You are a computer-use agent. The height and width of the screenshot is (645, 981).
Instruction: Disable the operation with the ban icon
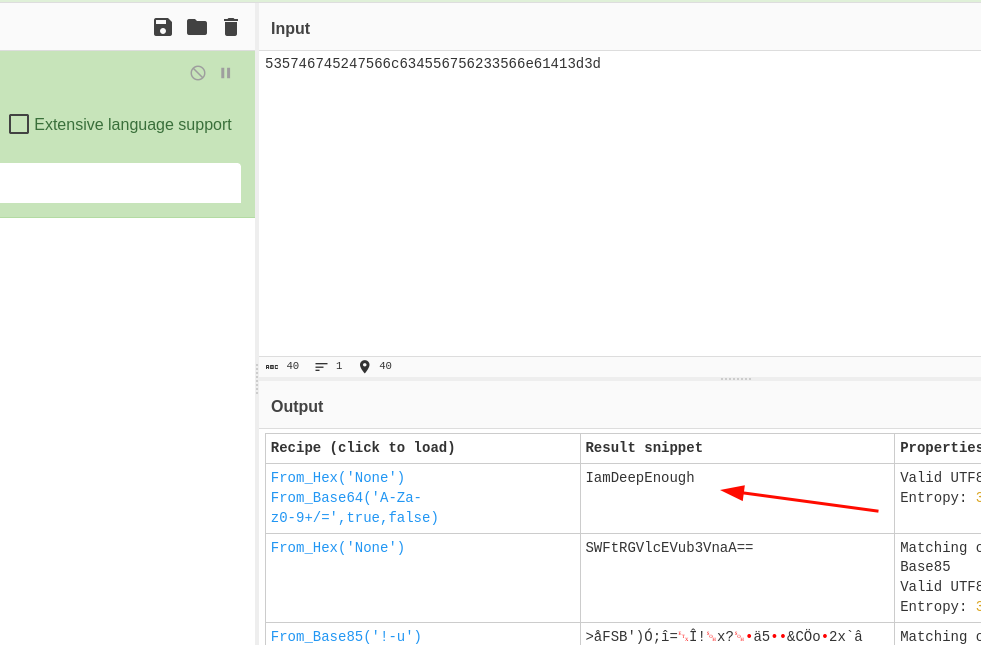point(198,73)
